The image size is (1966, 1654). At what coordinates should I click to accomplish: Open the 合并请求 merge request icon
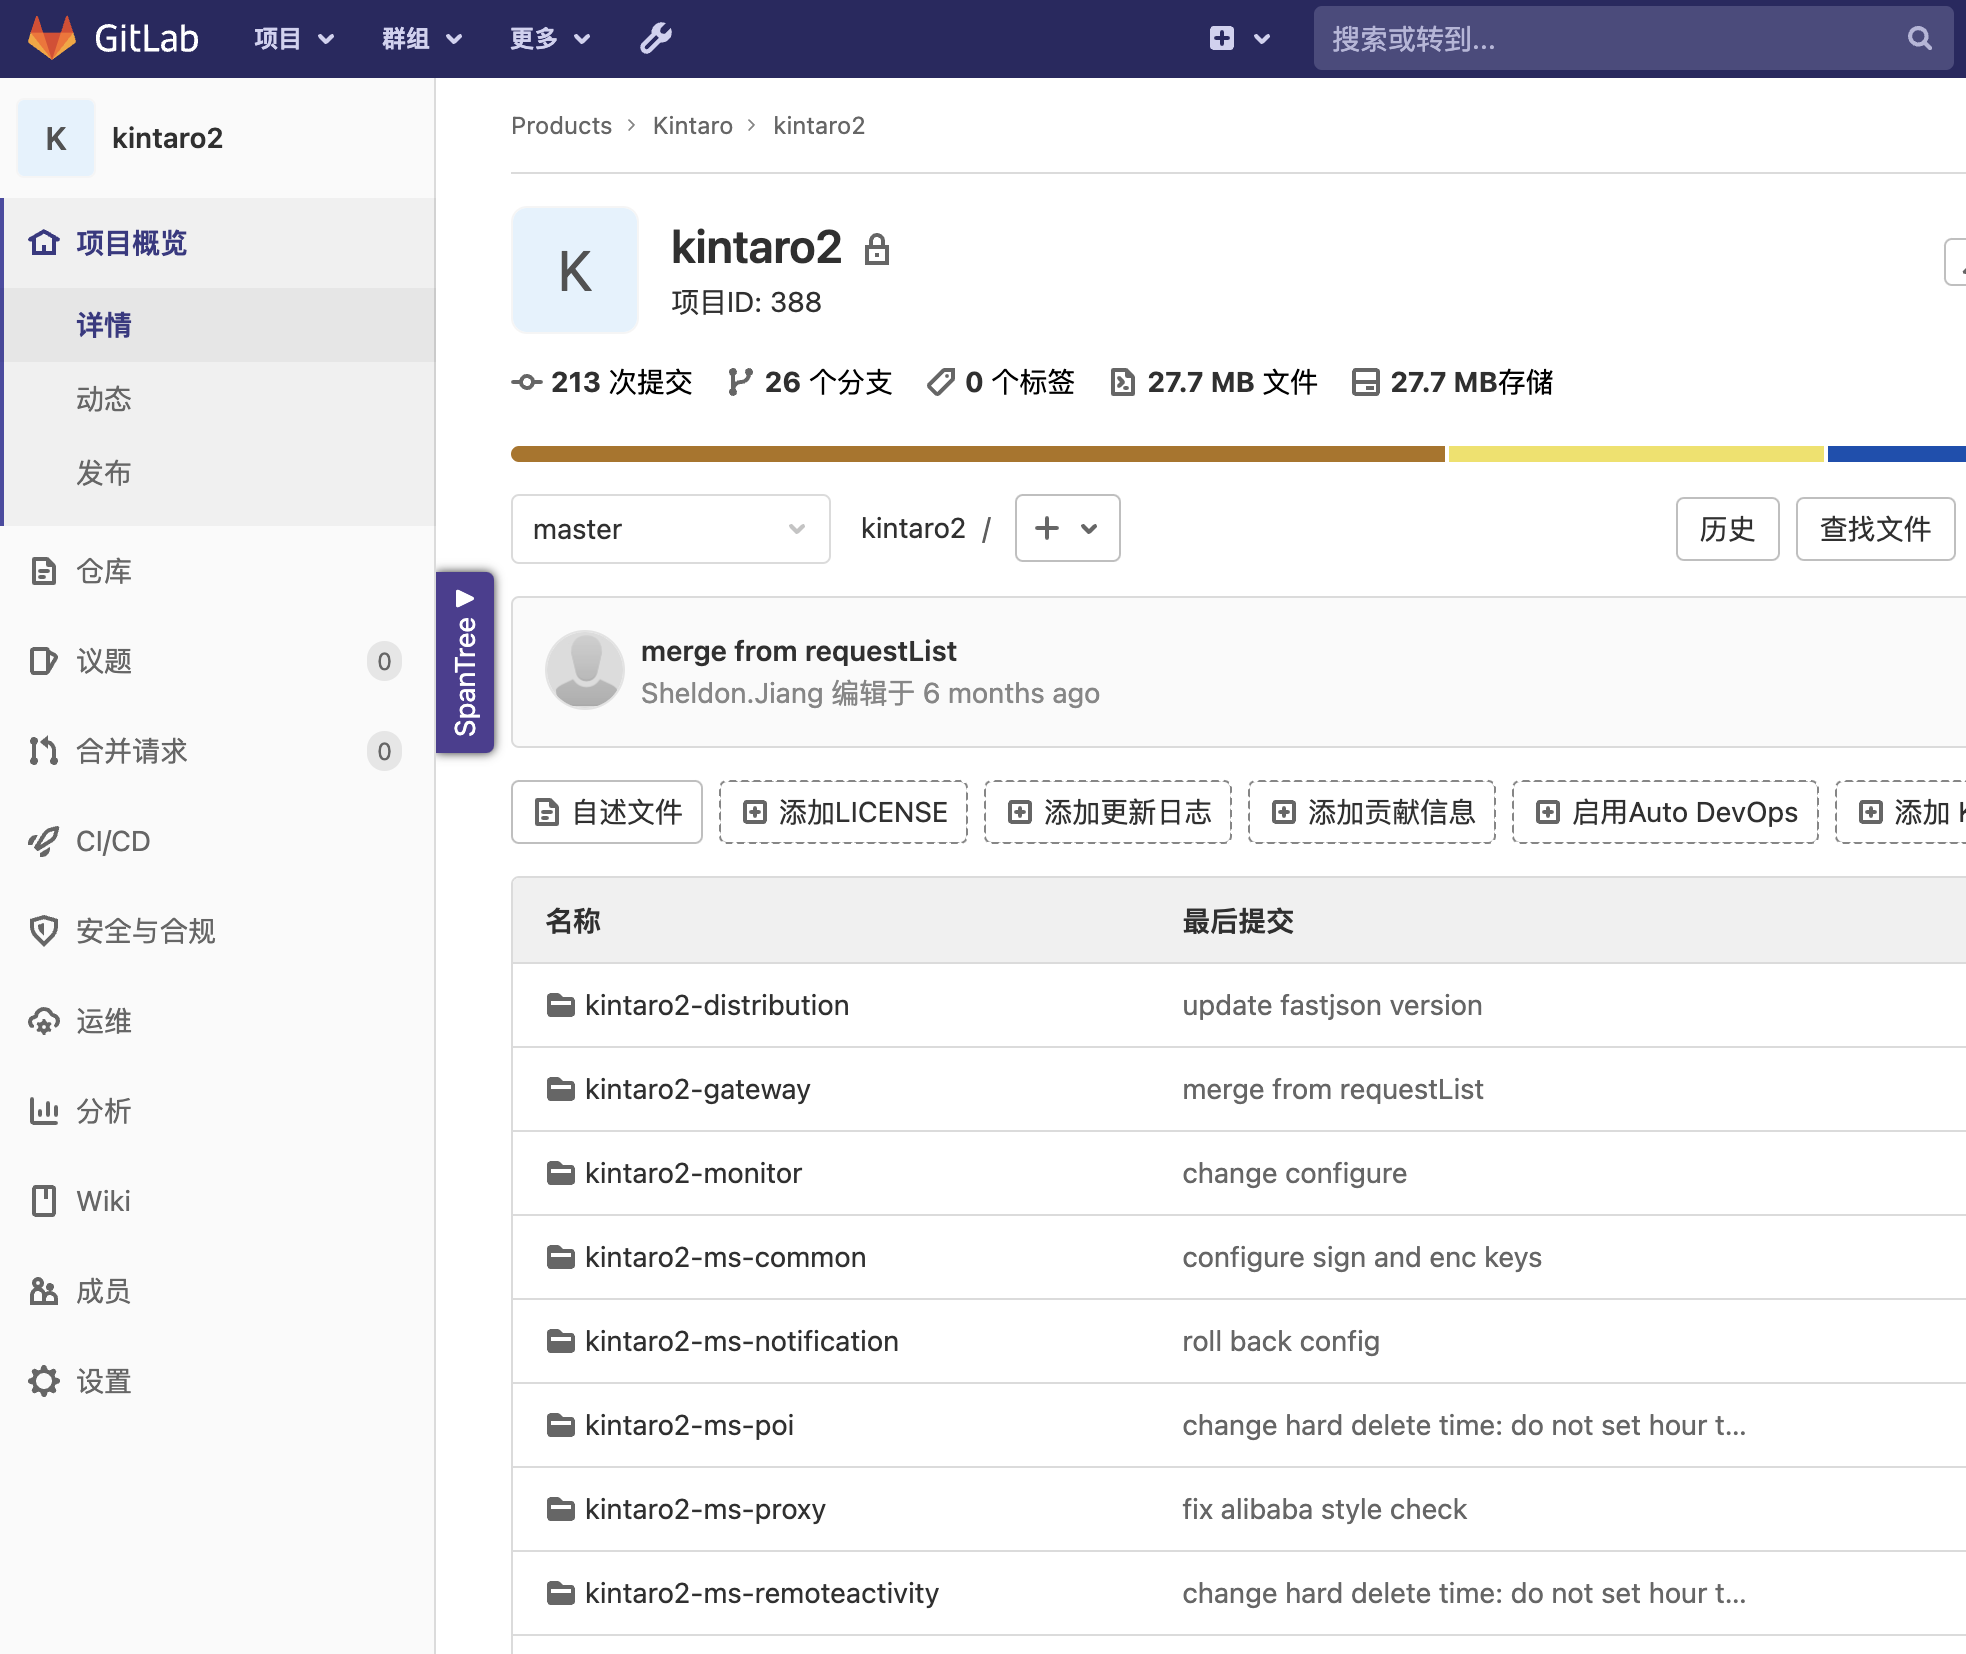pyautogui.click(x=43, y=751)
